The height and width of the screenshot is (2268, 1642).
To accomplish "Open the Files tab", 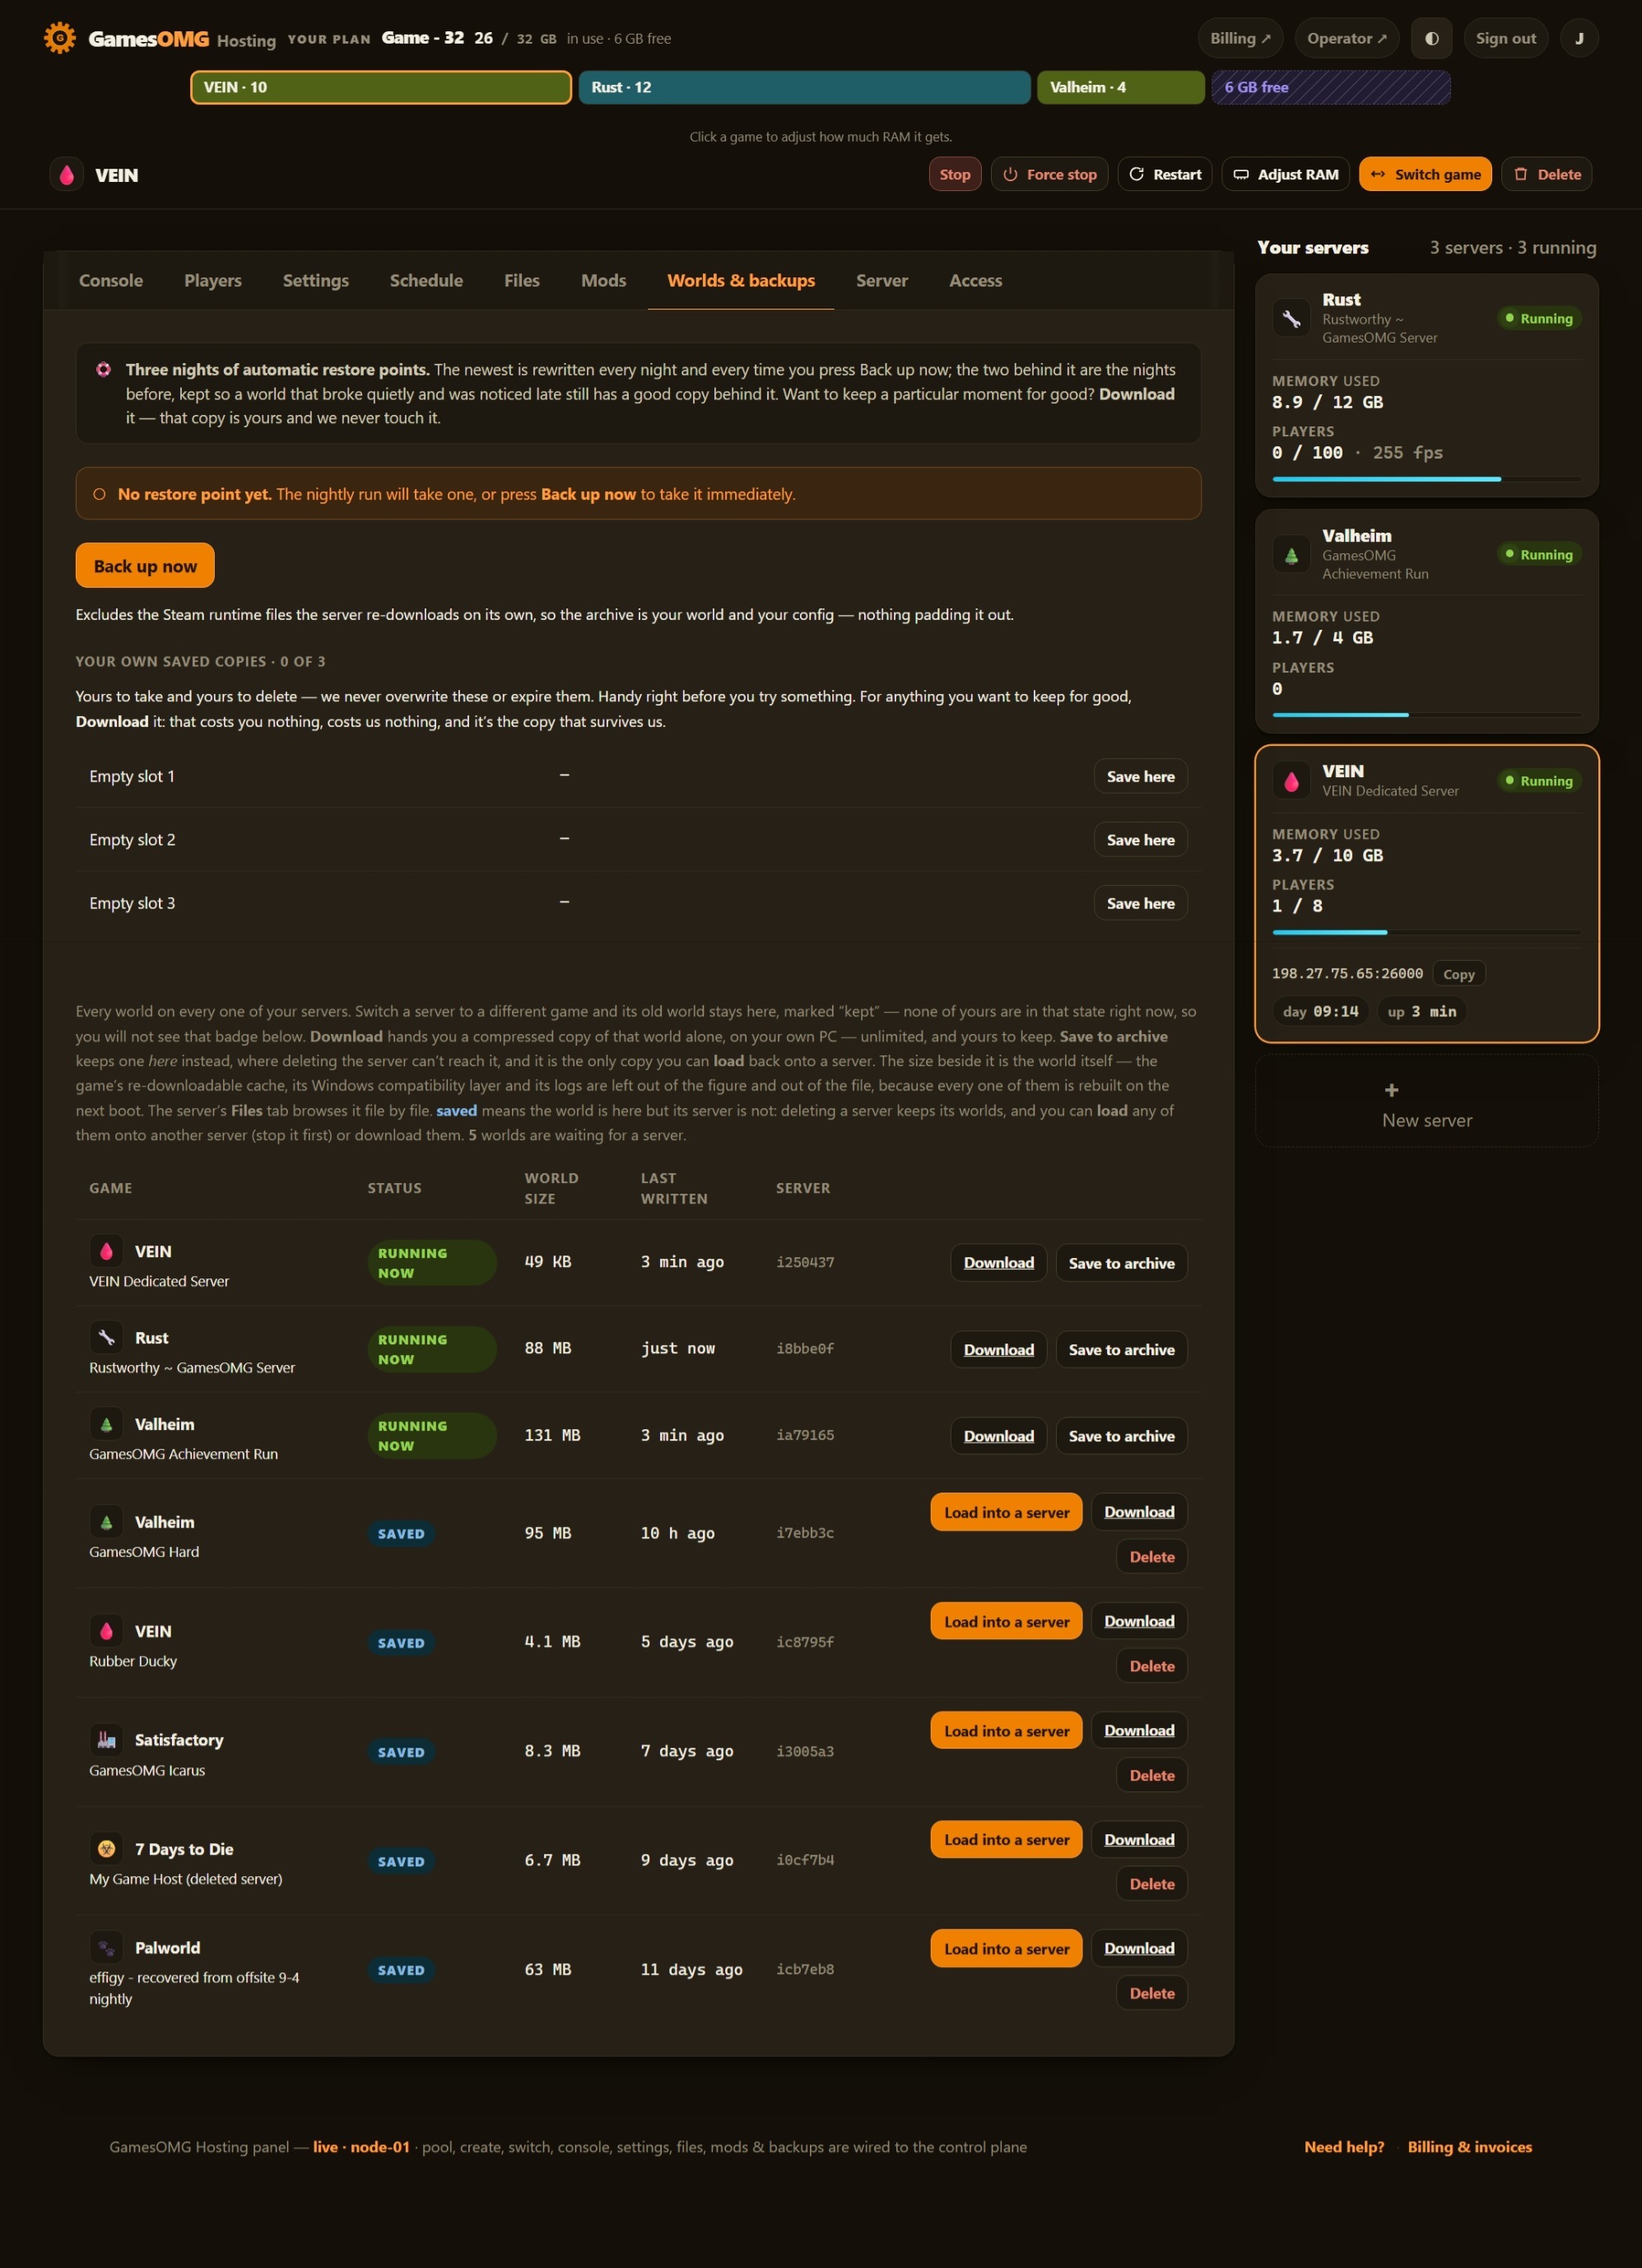I will 522,281.
